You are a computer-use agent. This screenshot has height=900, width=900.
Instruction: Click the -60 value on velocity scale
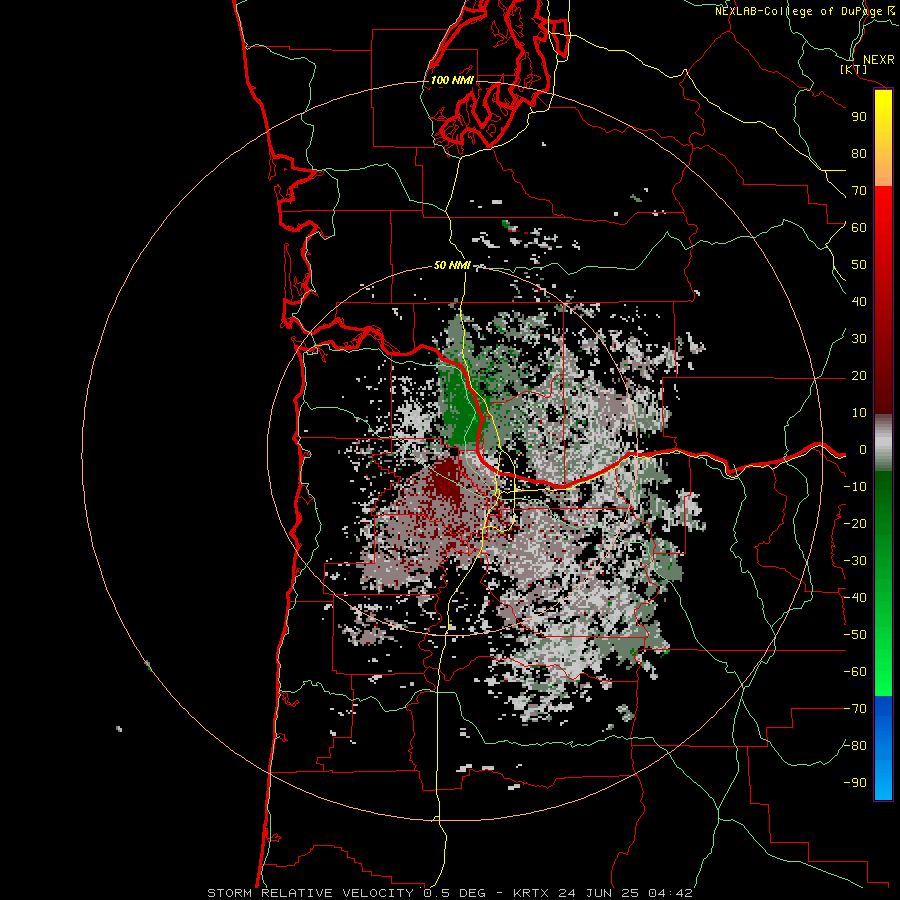click(855, 672)
